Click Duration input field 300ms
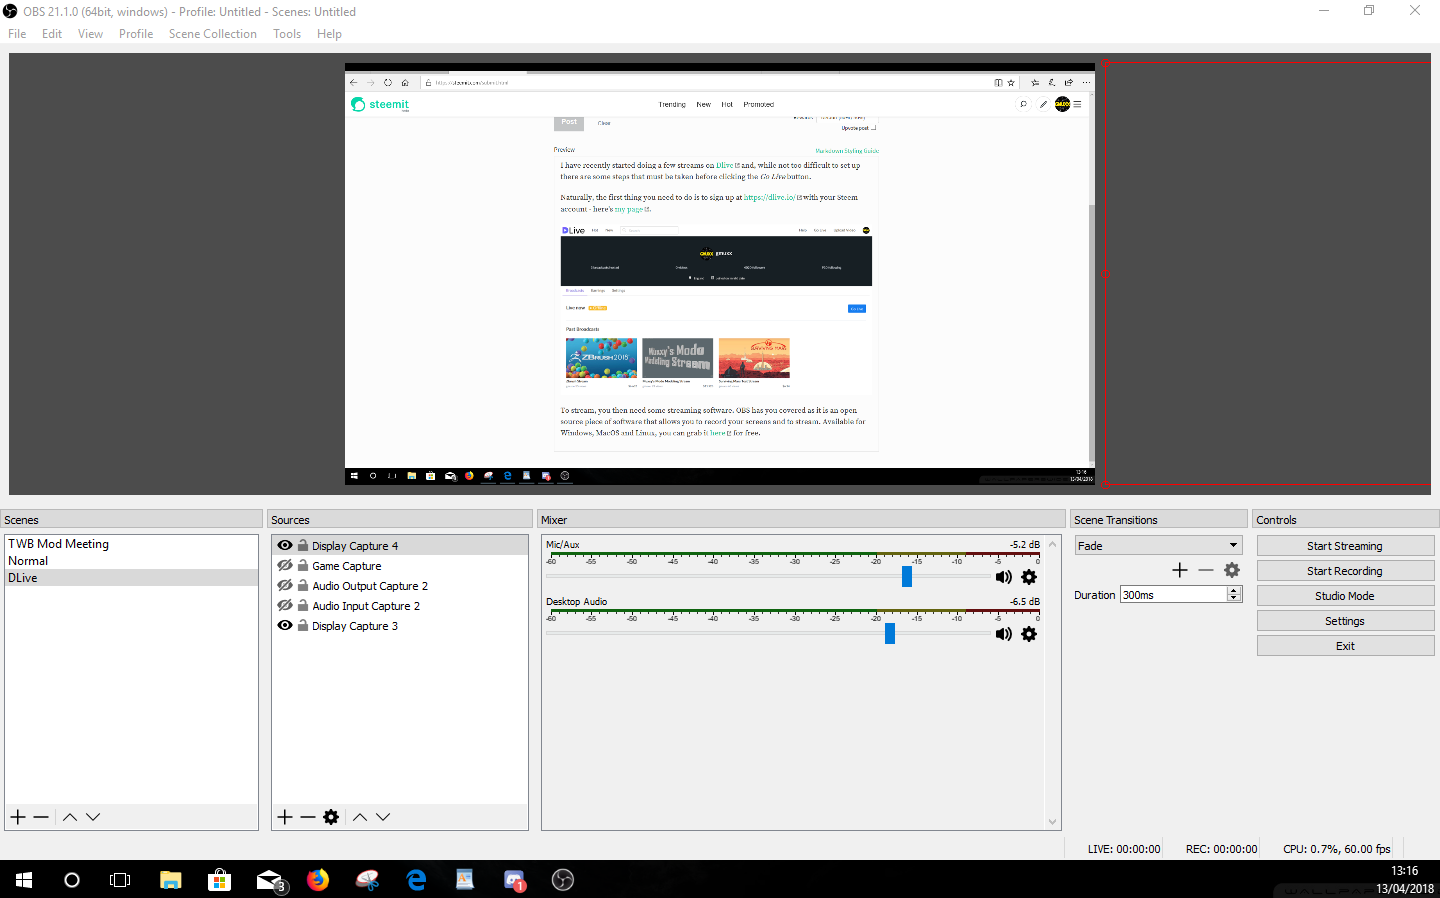Image resolution: width=1440 pixels, height=898 pixels. click(x=1174, y=595)
